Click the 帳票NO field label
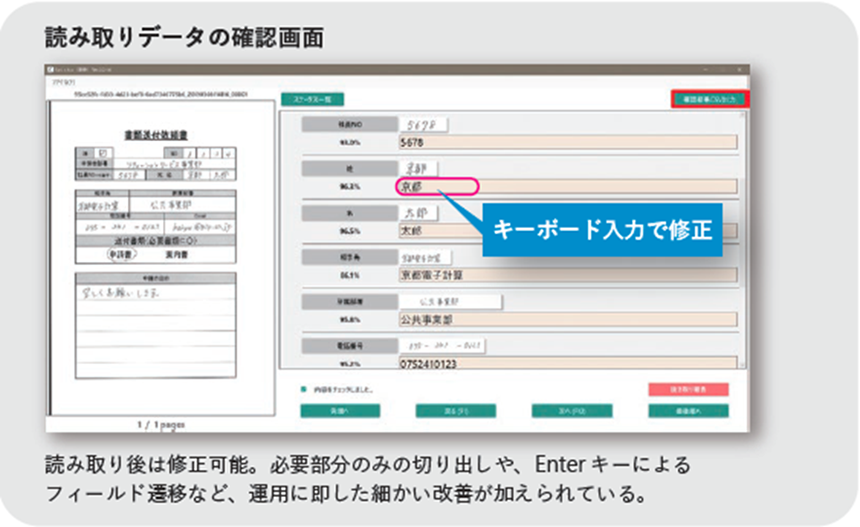This screenshot has width=860, height=527. pos(349,125)
